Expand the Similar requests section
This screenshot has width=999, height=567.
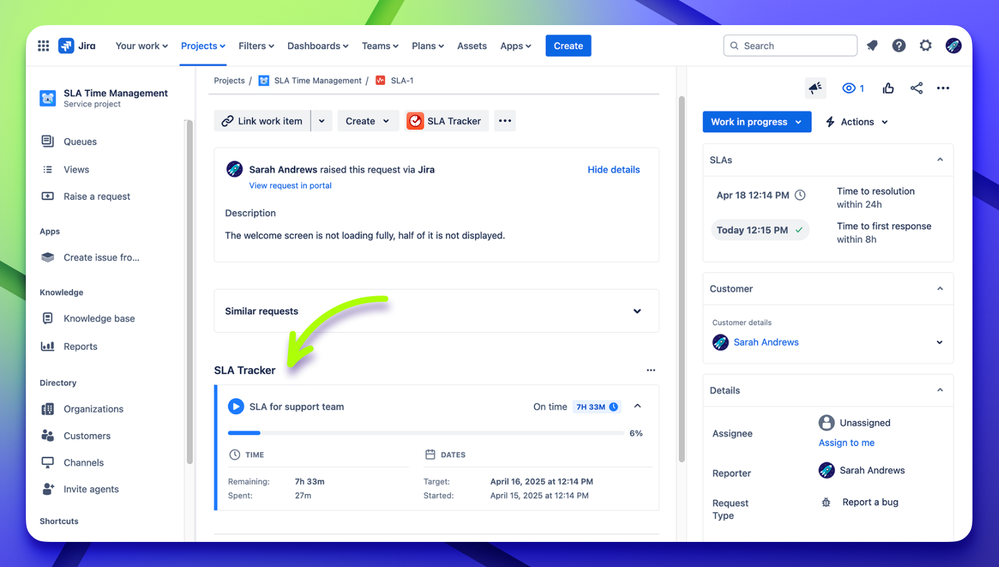pyautogui.click(x=637, y=311)
